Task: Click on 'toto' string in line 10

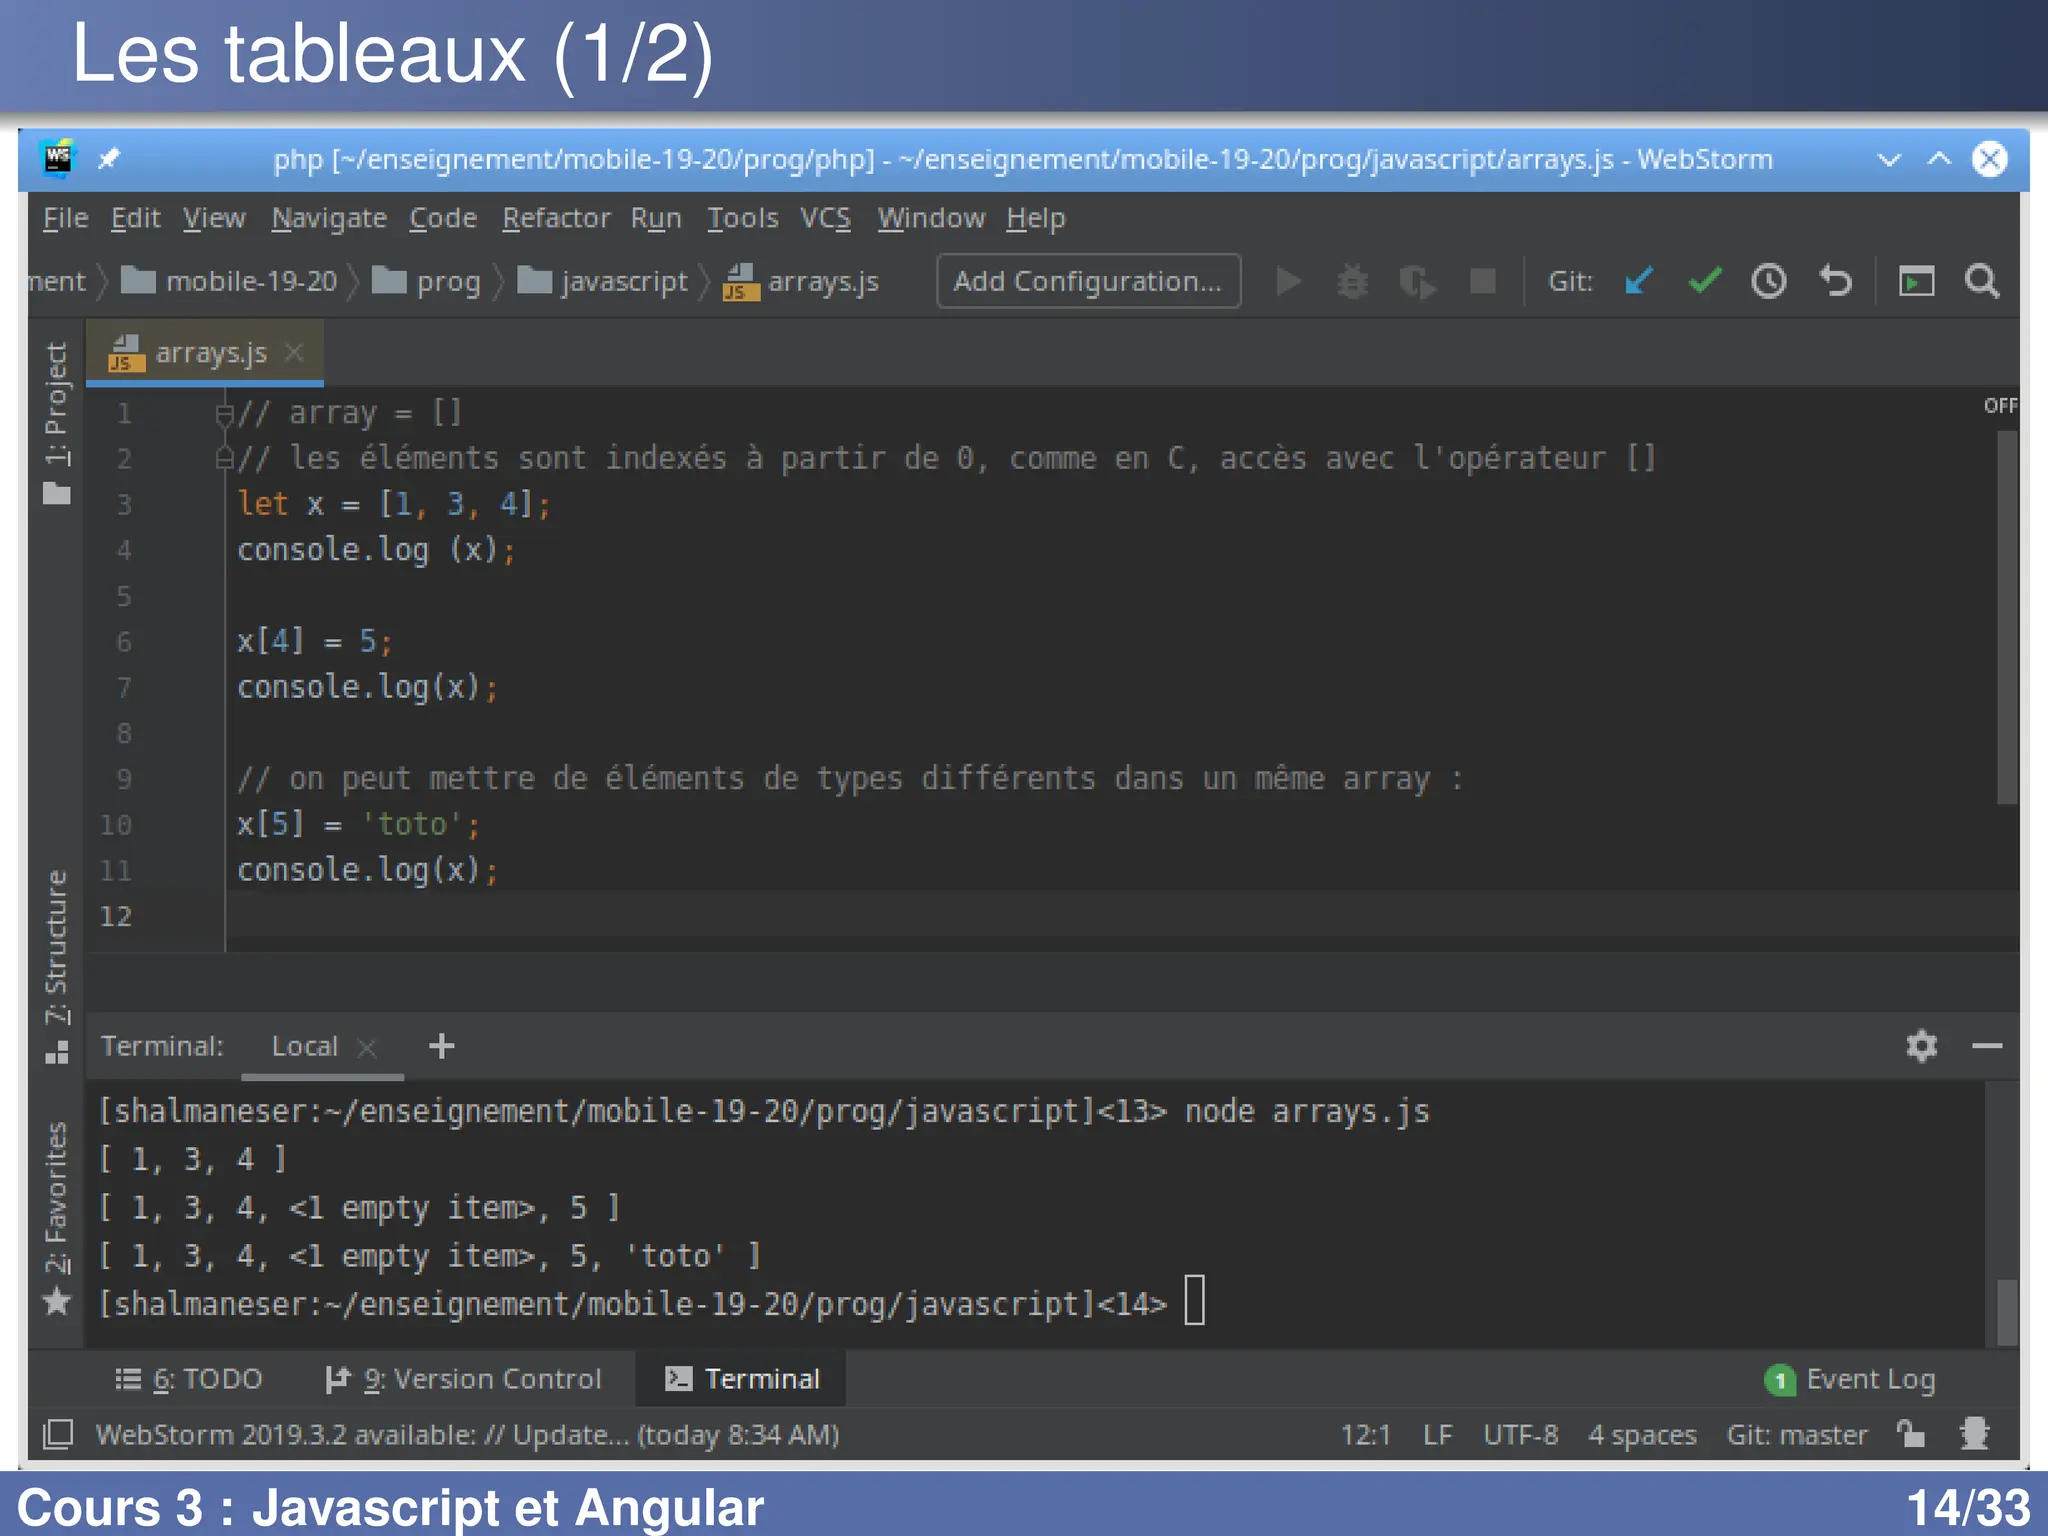Action: (x=411, y=824)
